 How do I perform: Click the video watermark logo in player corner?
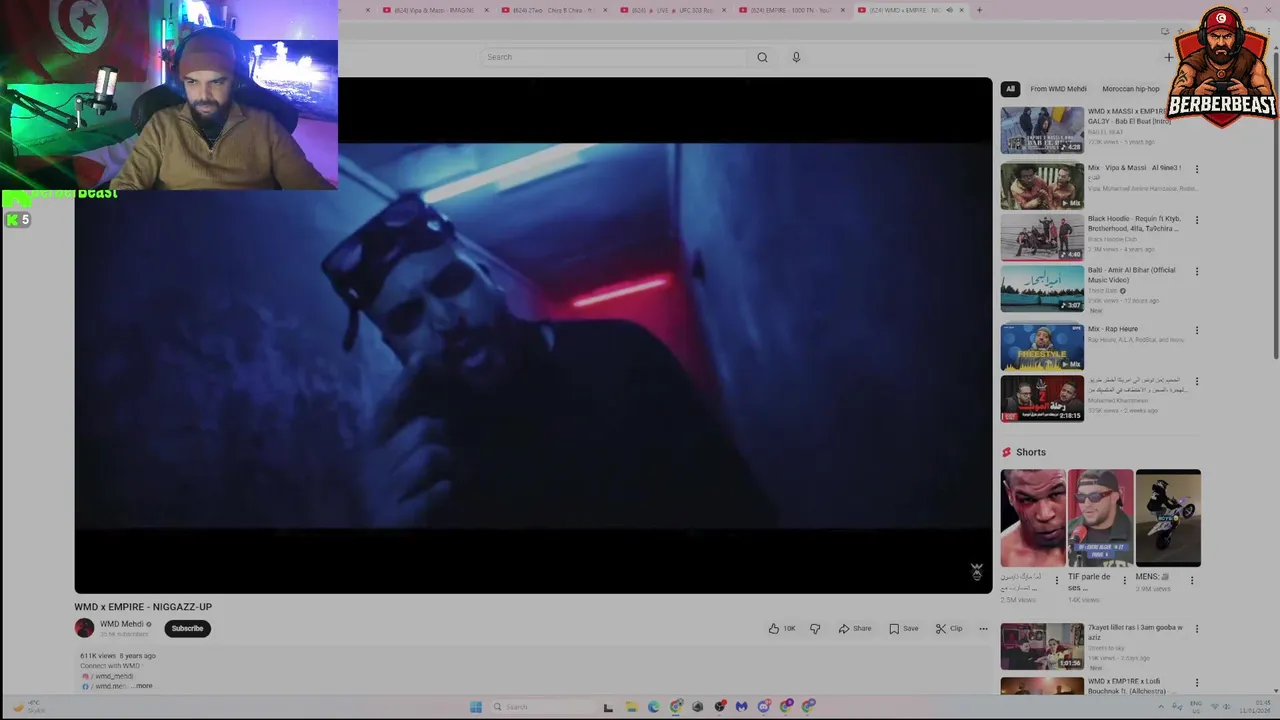click(977, 572)
